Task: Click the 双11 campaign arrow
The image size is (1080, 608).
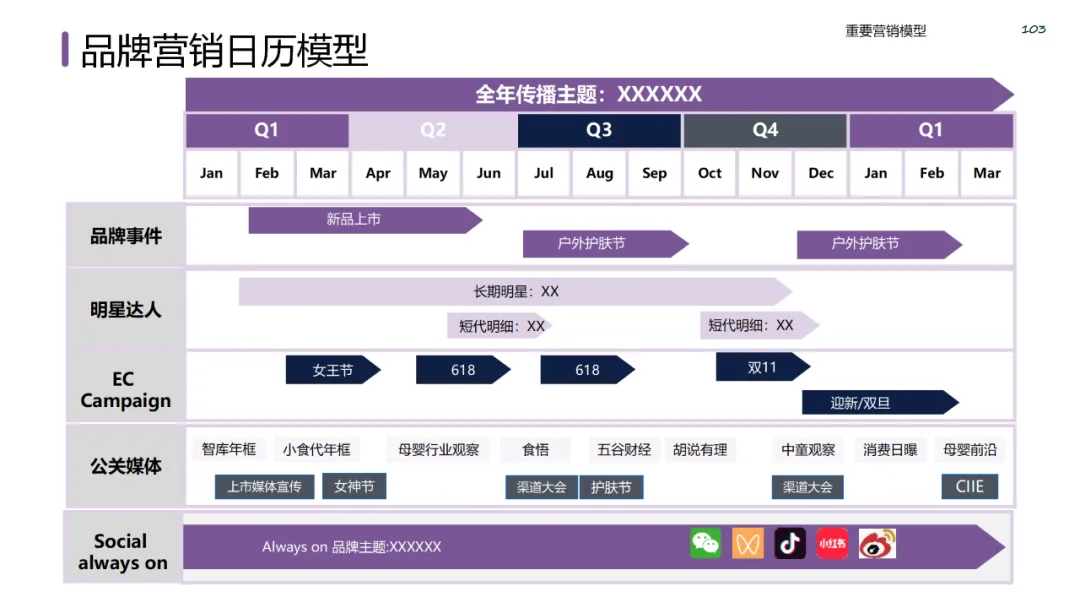Action: (x=757, y=367)
